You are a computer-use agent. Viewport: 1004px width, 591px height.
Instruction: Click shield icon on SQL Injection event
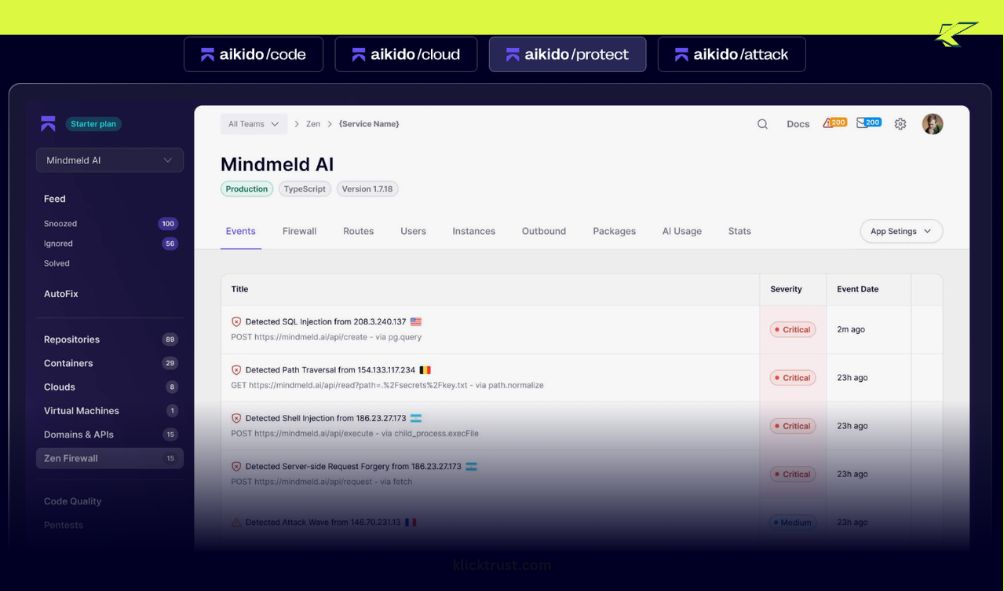click(236, 322)
